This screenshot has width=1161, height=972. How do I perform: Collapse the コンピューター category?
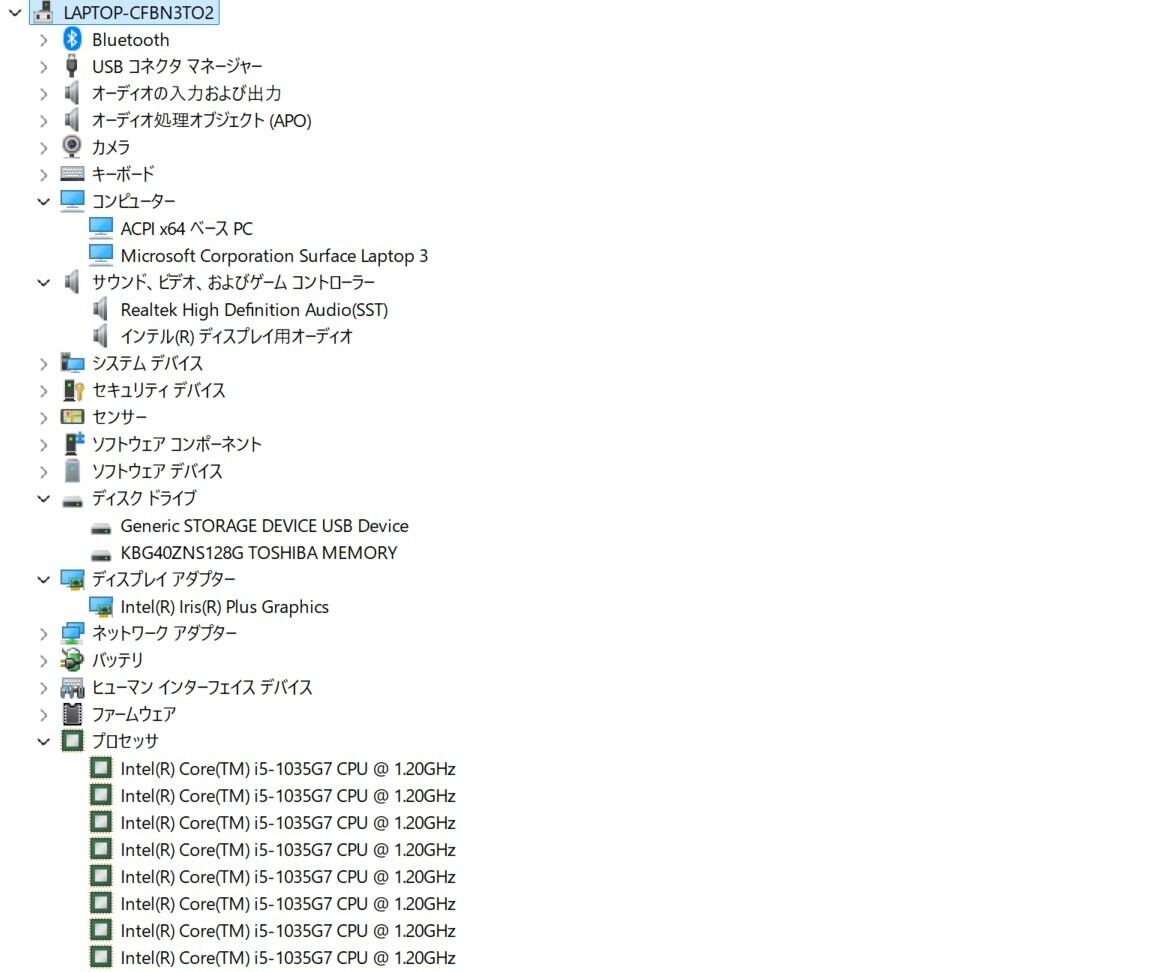(x=44, y=201)
